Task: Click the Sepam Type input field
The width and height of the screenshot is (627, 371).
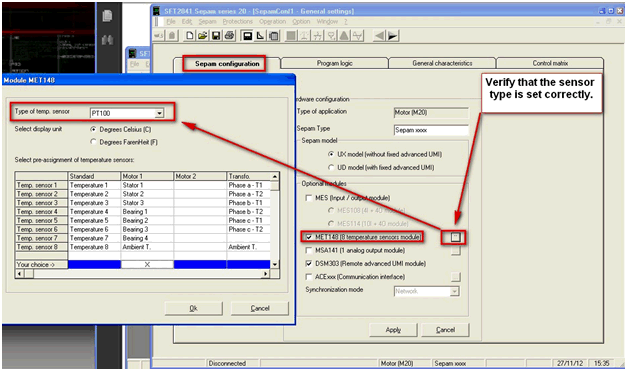Action: [x=431, y=130]
